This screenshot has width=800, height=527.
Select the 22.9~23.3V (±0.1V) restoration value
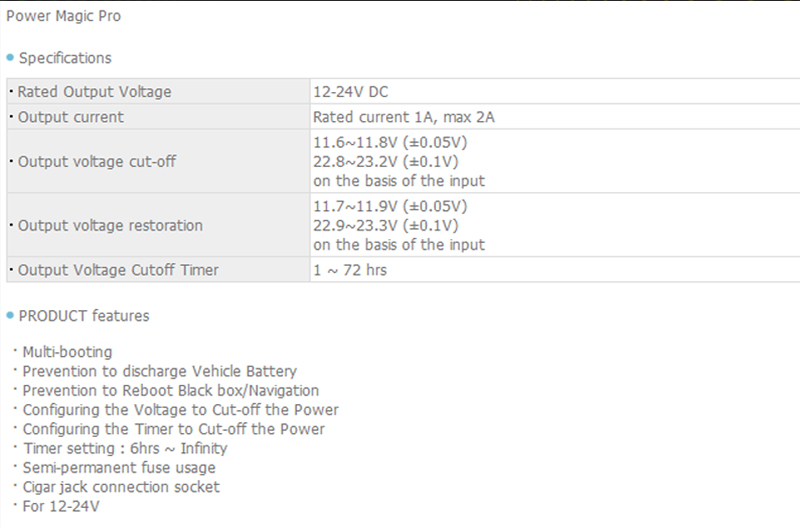387,225
